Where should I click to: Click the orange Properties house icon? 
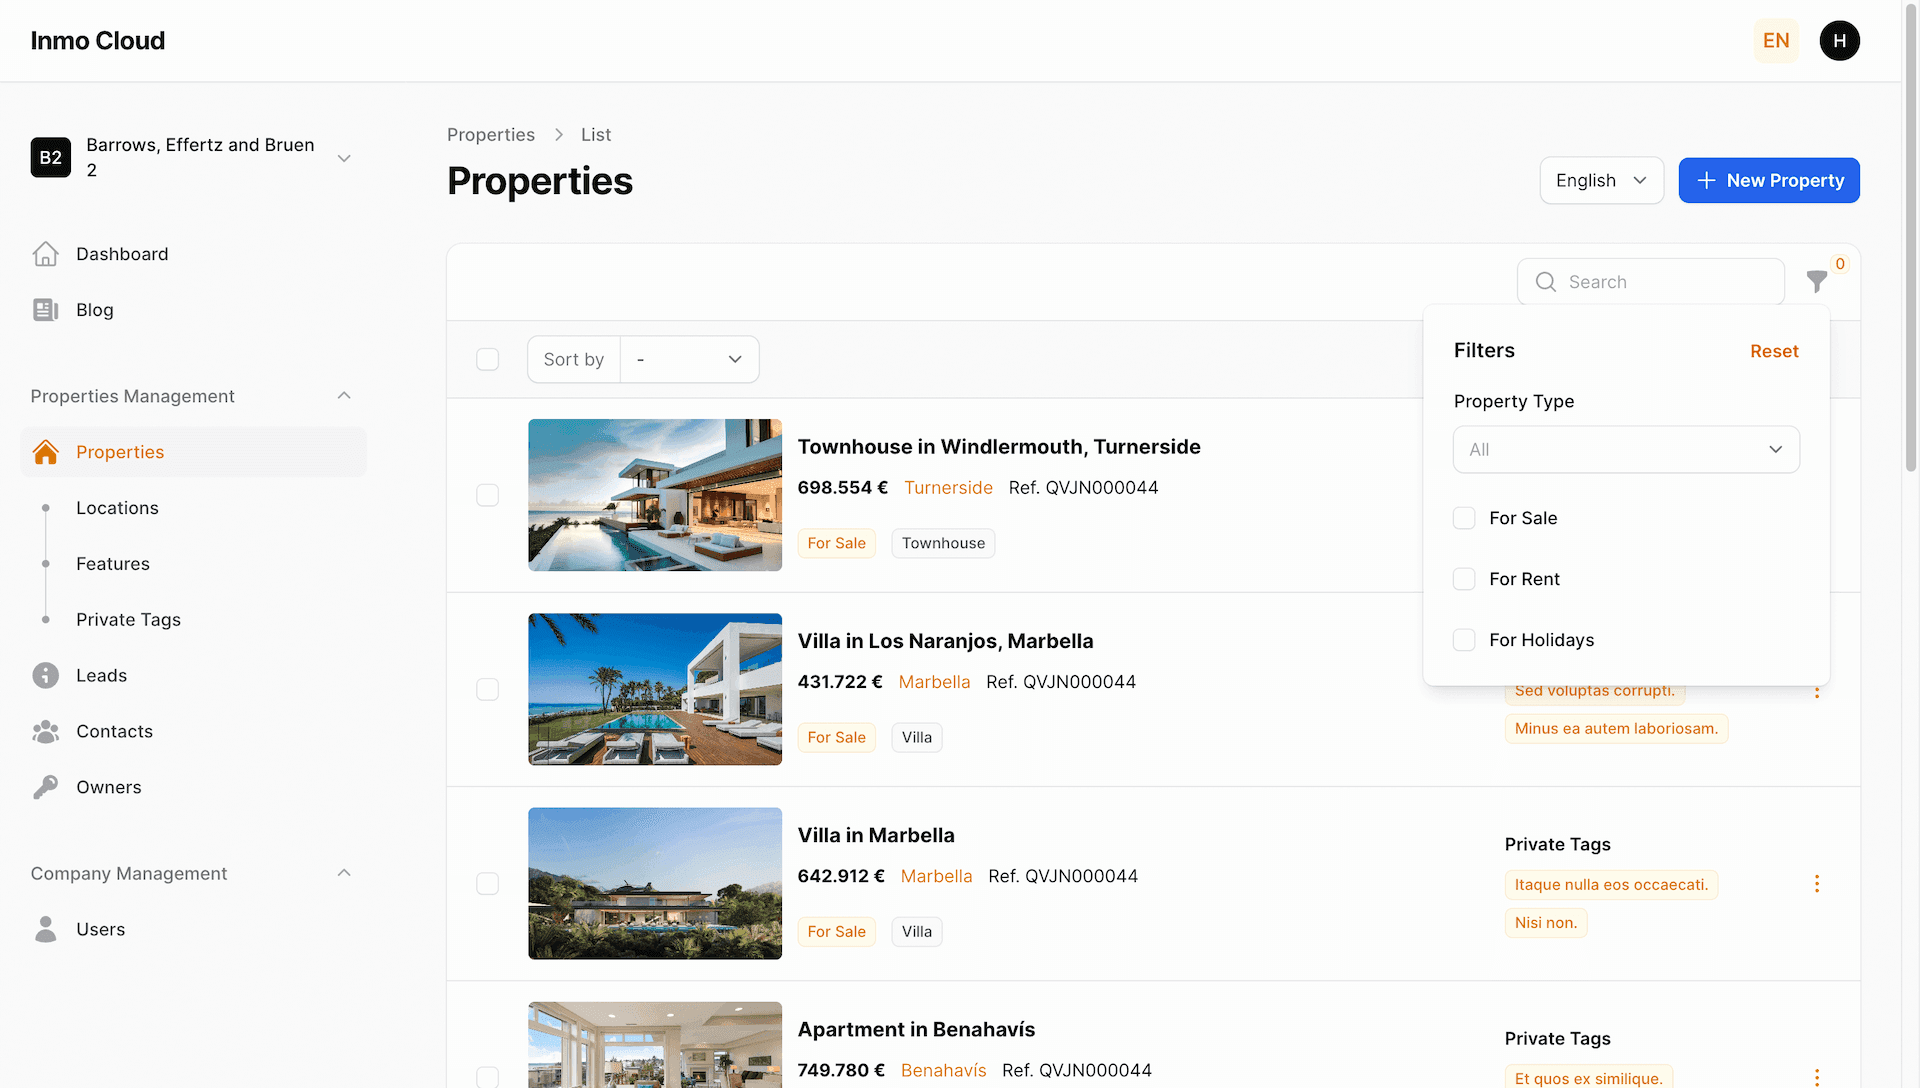[45, 452]
